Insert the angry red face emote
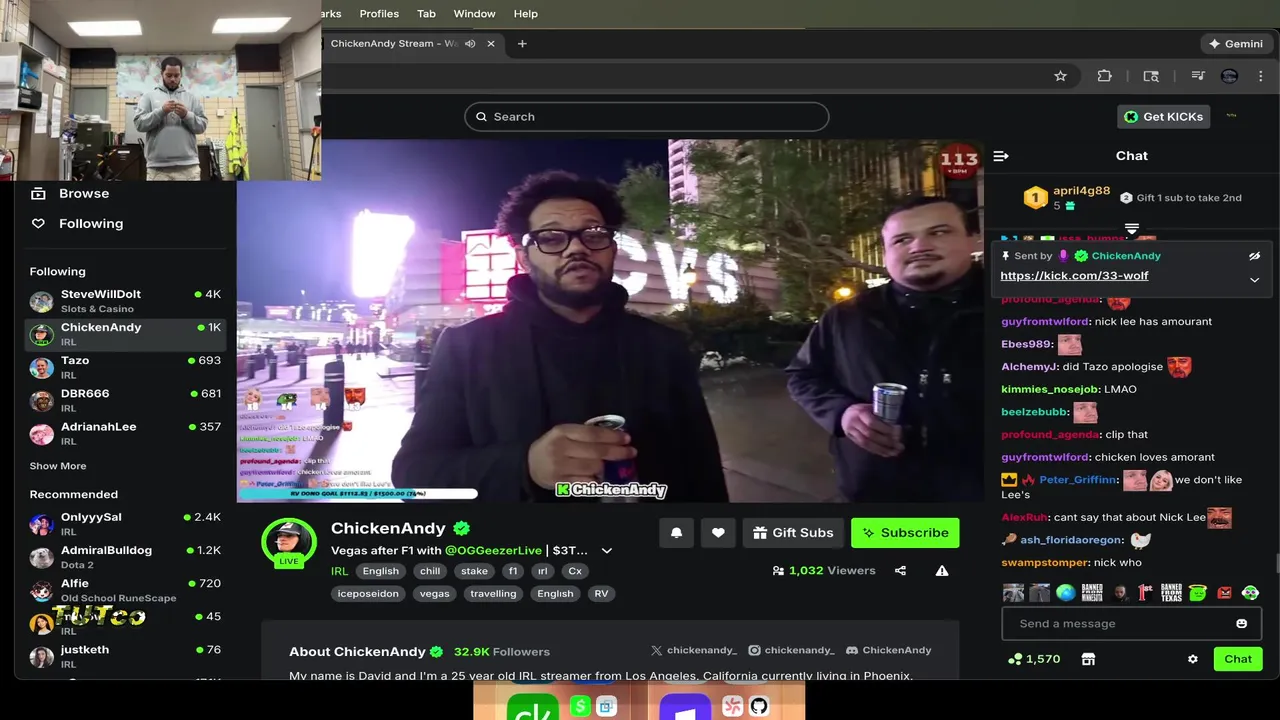Viewport: 1280px width, 720px height. click(1225, 592)
